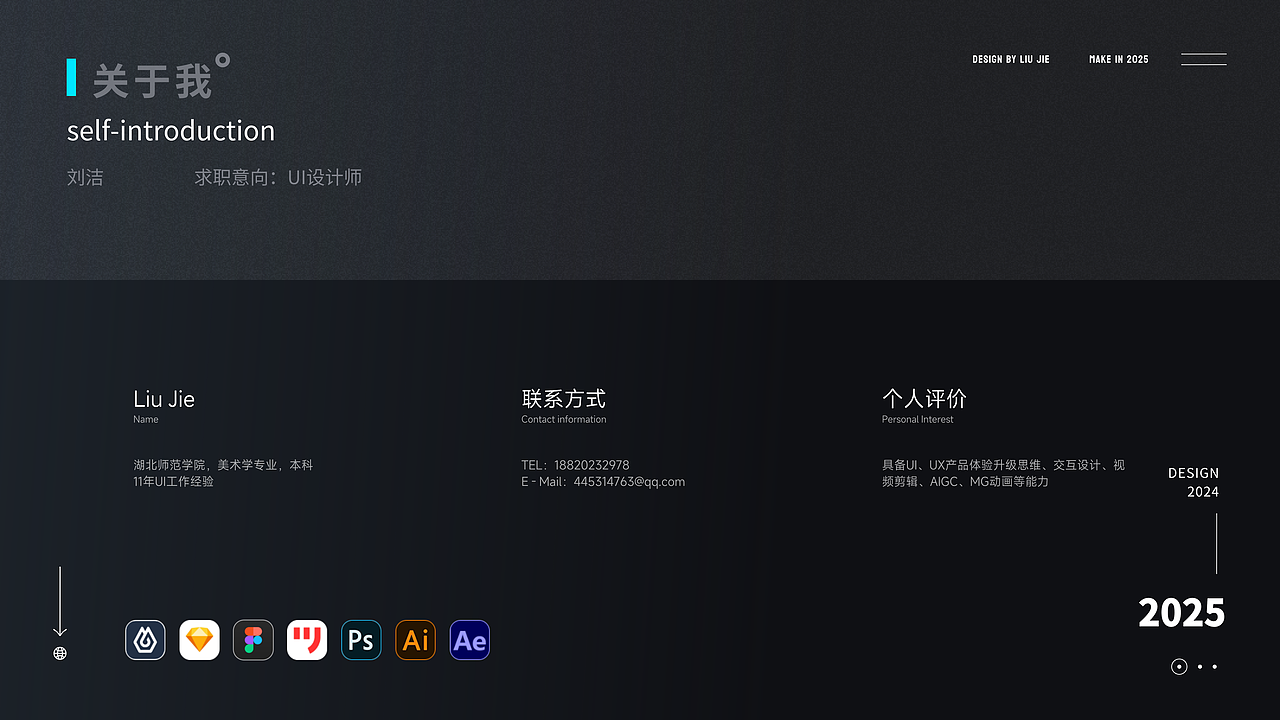Select the second pagination dot
Screen dimensions: 1280x720
click(x=1199, y=666)
